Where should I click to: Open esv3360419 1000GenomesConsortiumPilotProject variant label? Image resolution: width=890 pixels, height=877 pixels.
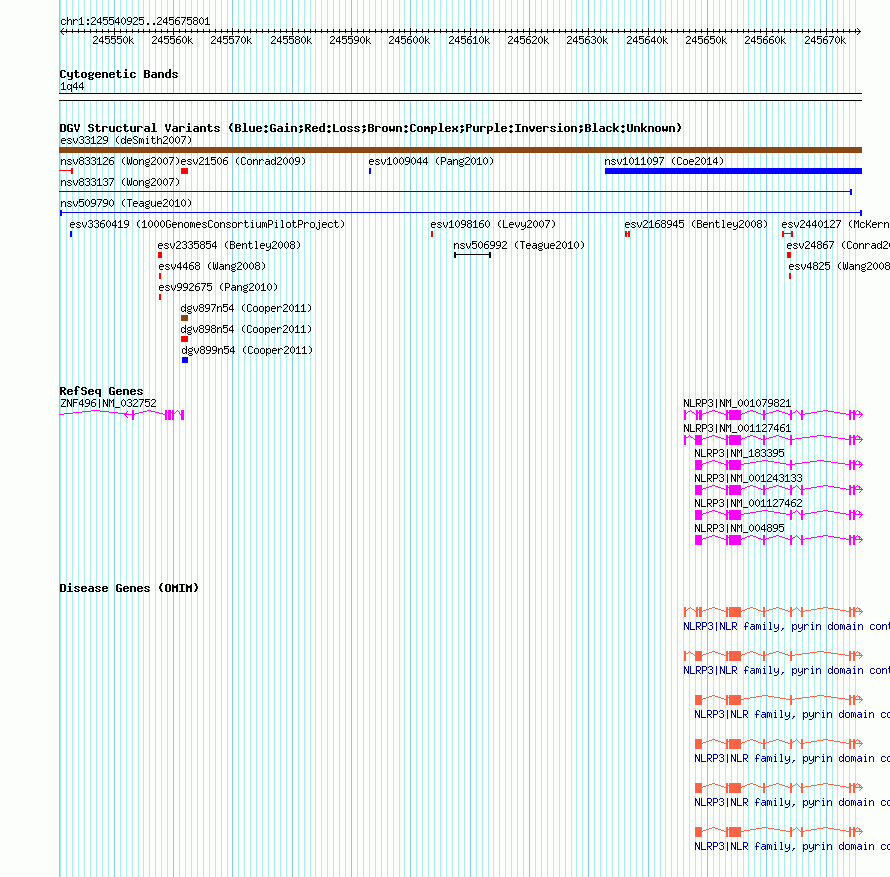coord(207,224)
